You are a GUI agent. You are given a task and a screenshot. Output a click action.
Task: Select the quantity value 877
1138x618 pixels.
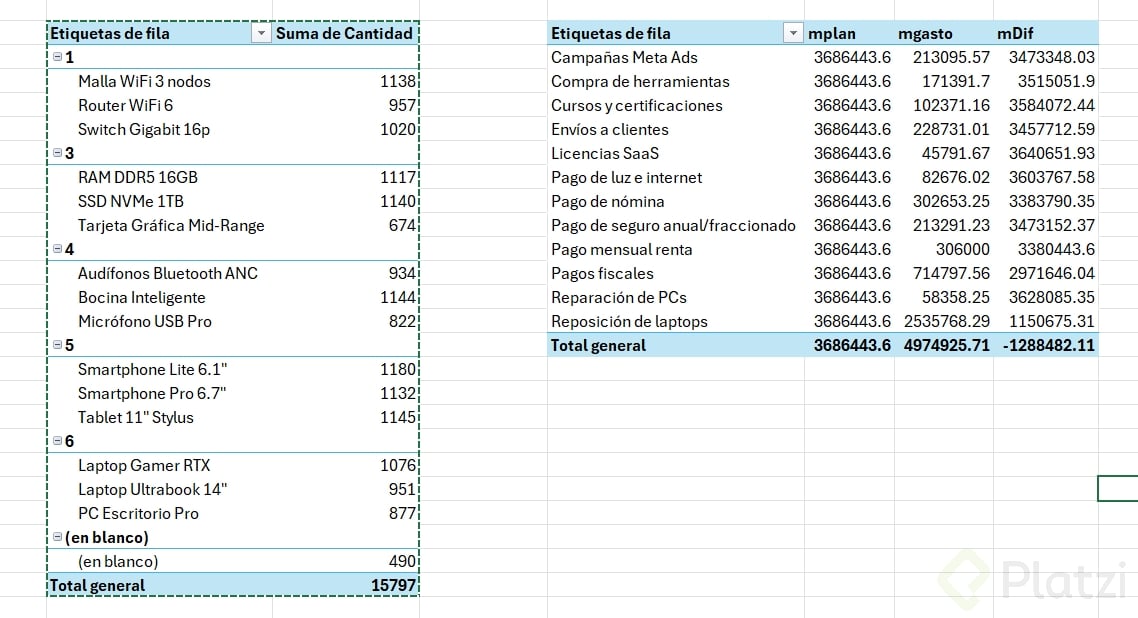(x=402, y=513)
